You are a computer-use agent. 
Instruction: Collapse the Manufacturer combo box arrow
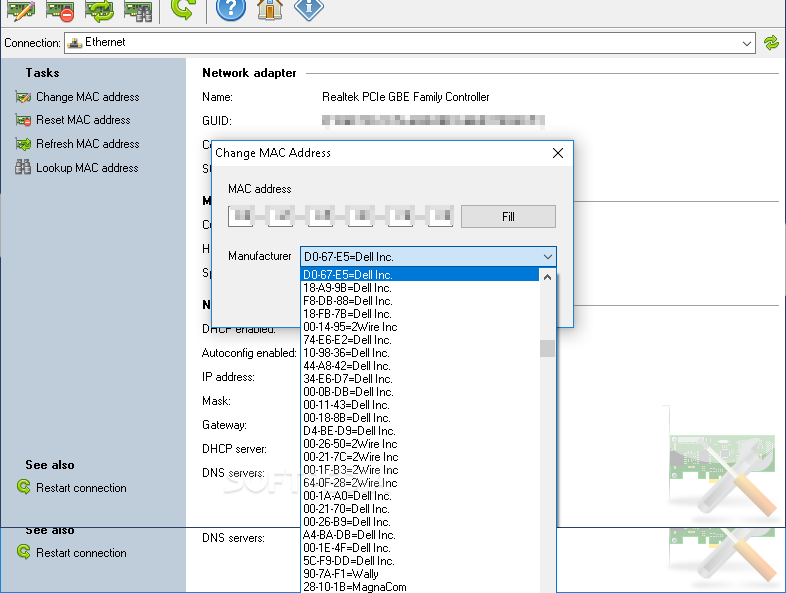coord(547,257)
